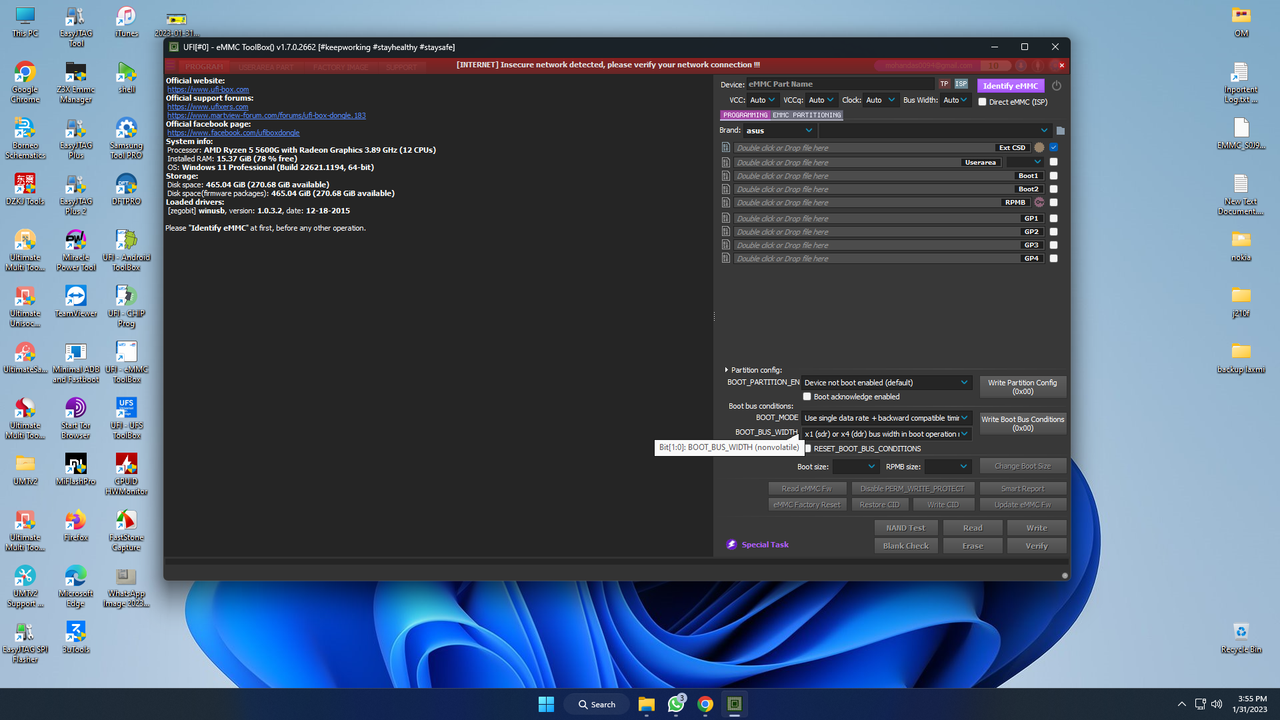
Task: Click the Windows Start button on taskbar
Action: coord(546,704)
